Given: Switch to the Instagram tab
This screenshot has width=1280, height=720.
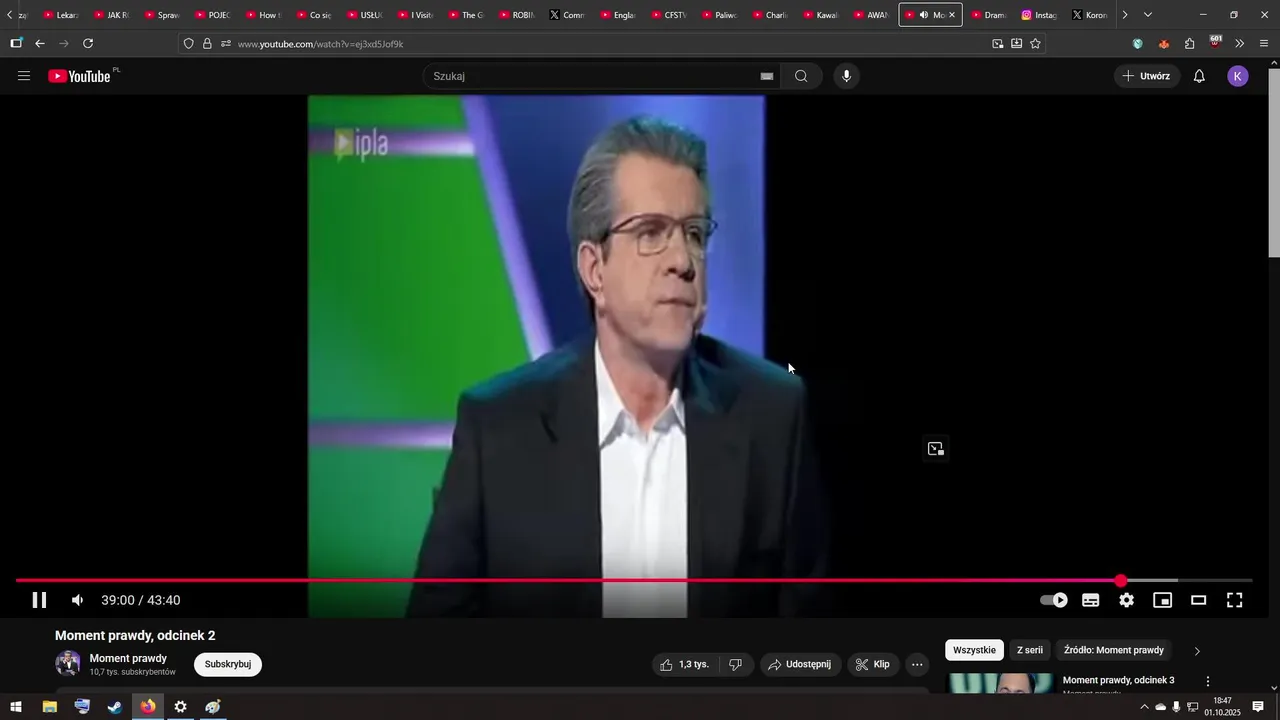Looking at the screenshot, I should (x=1039, y=15).
